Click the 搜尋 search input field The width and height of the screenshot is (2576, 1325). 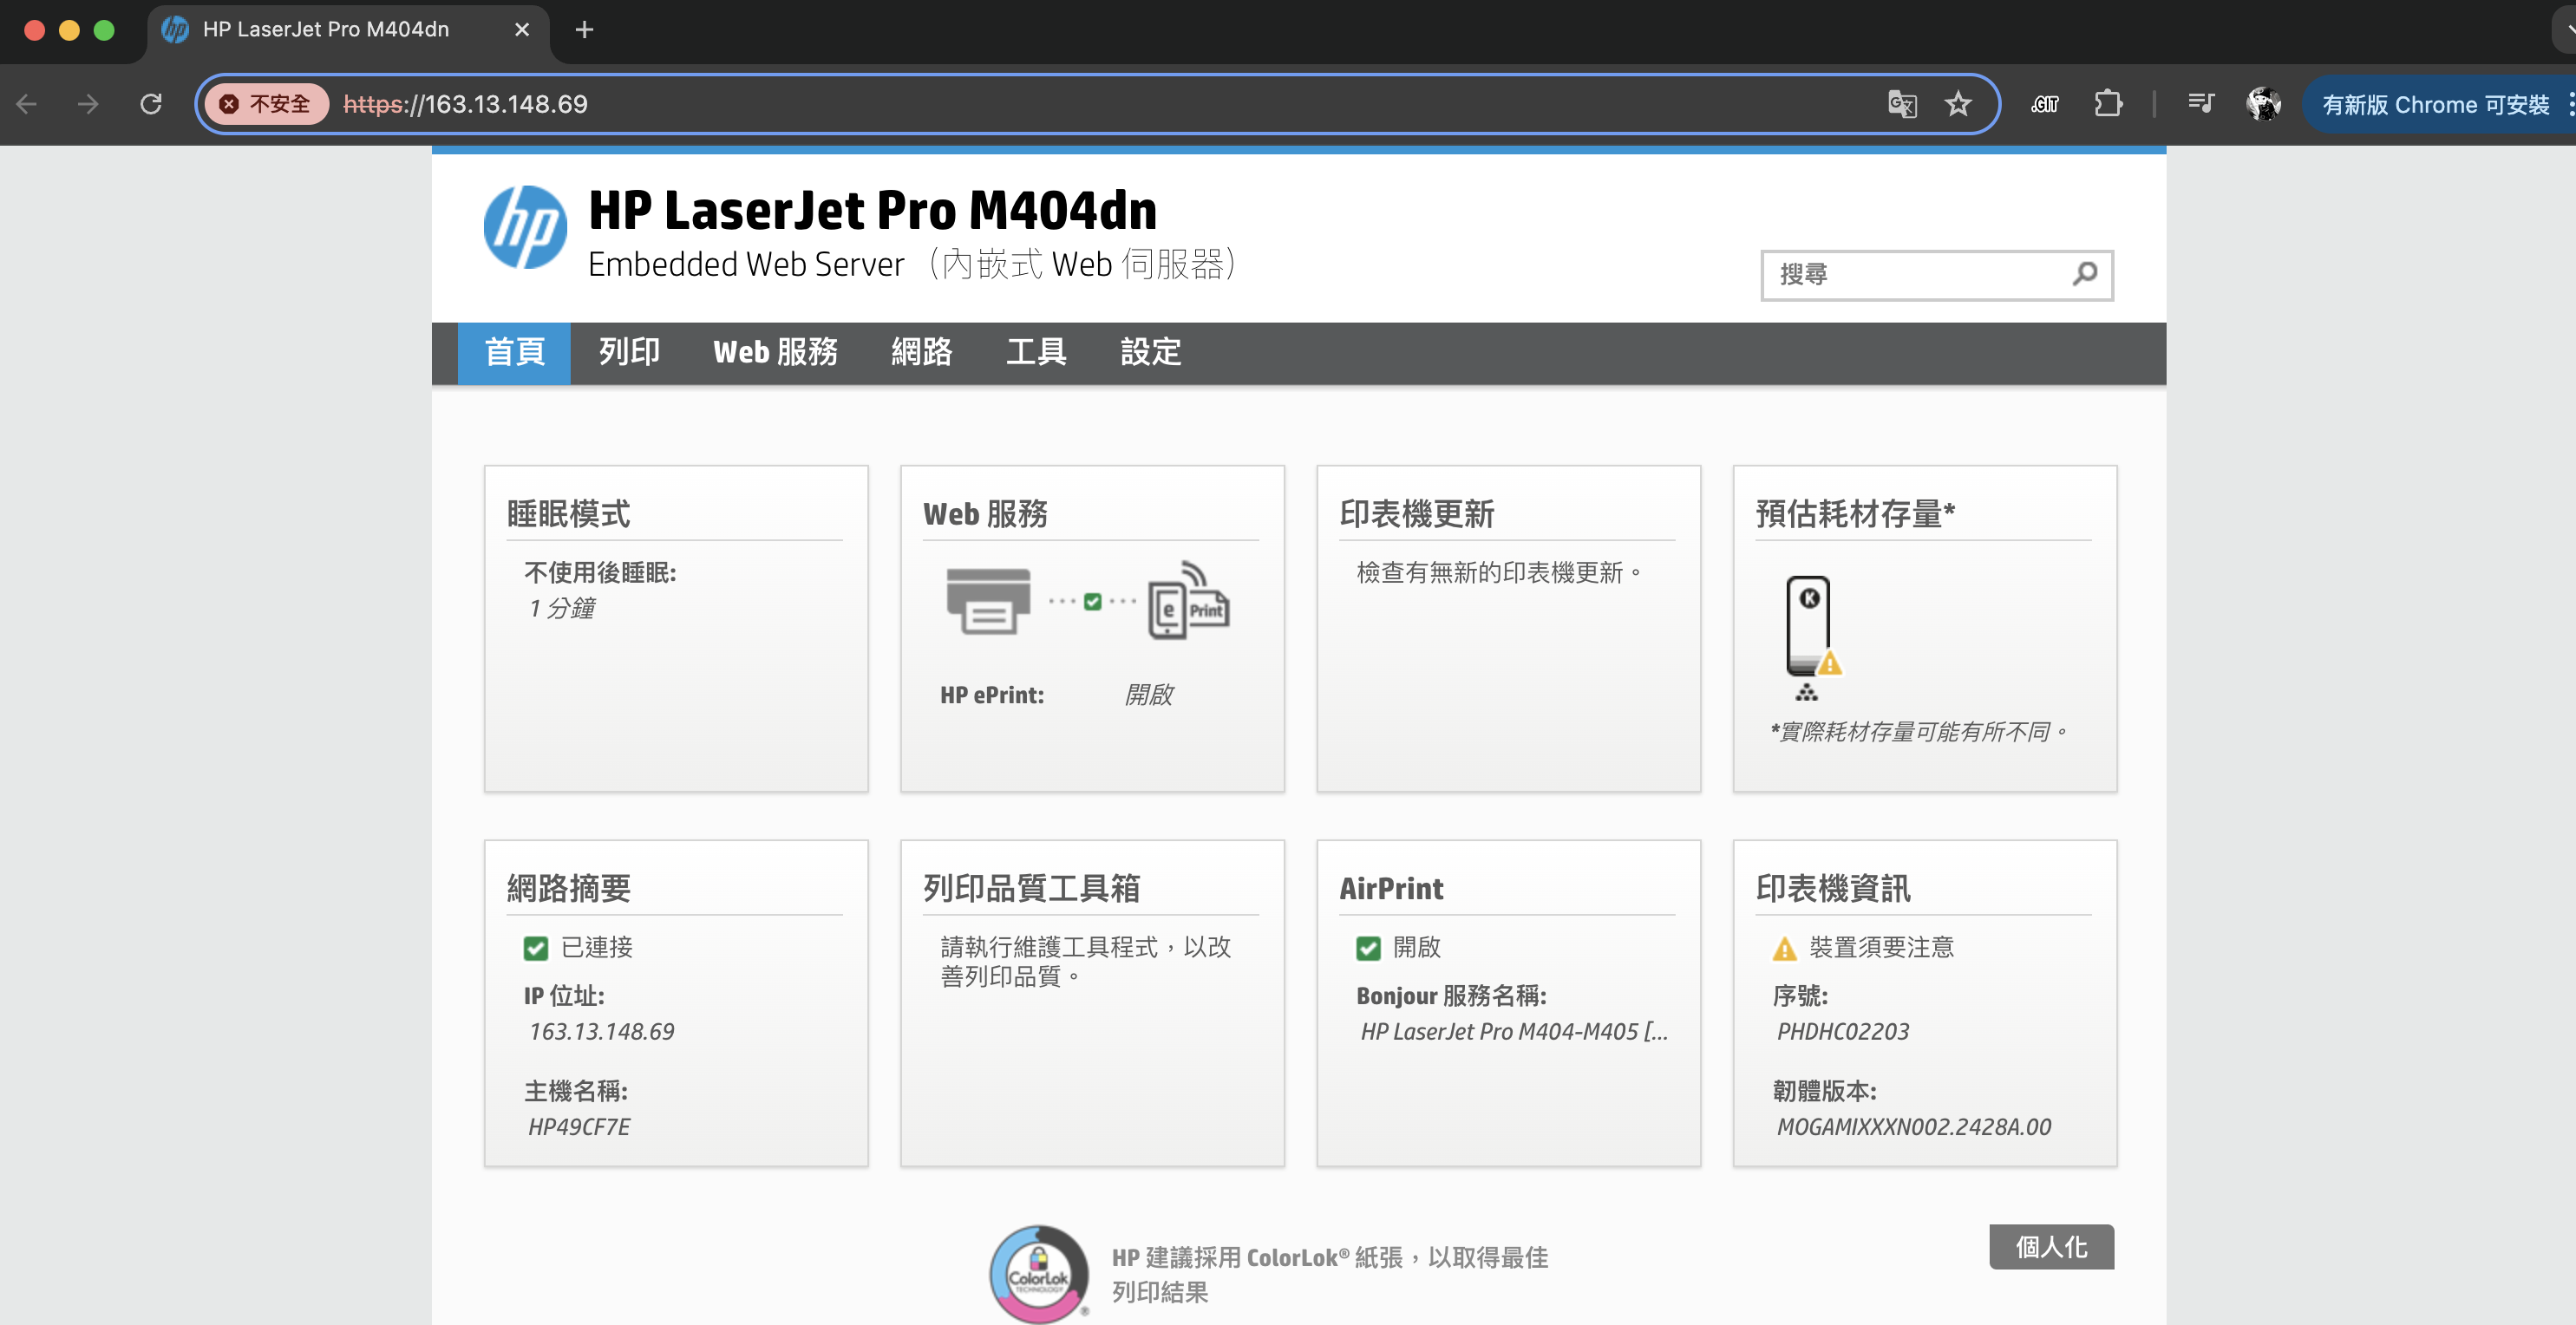tap(1937, 275)
